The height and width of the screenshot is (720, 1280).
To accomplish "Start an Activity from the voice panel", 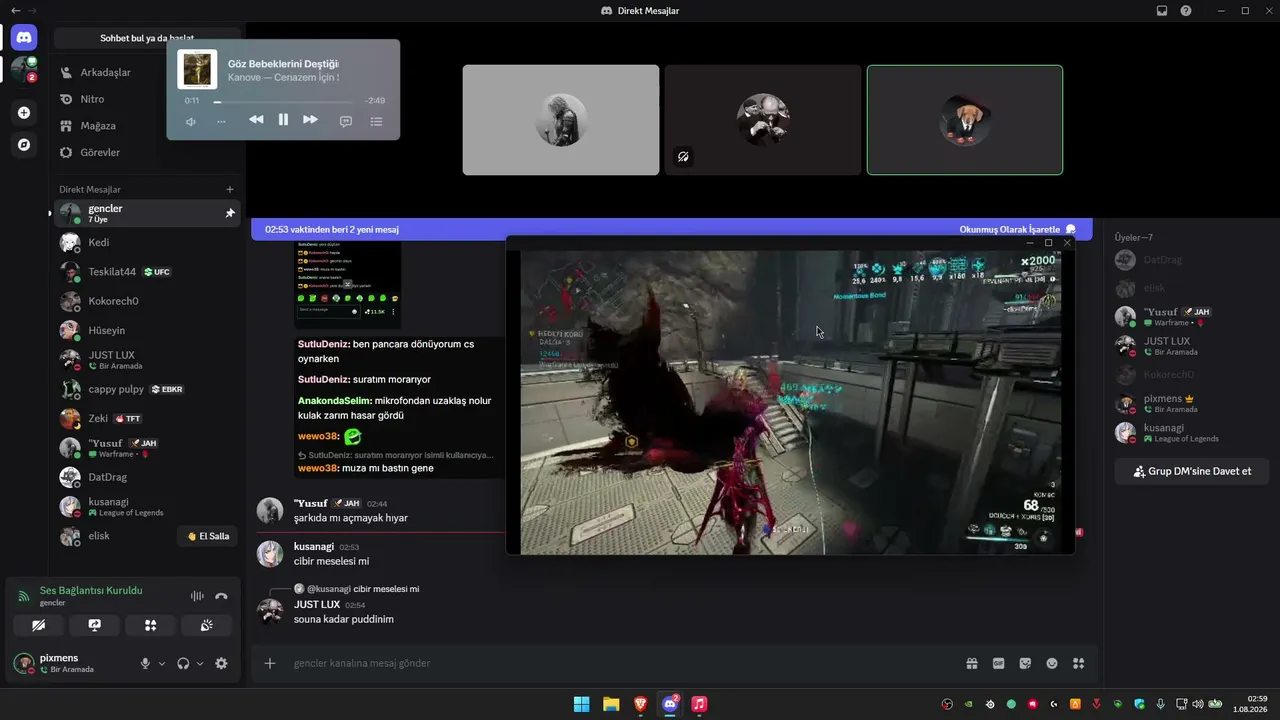I will (151, 625).
